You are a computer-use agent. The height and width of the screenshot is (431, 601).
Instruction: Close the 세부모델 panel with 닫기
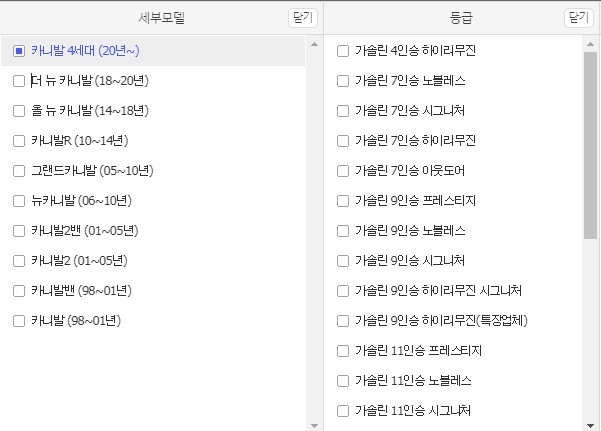[303, 18]
